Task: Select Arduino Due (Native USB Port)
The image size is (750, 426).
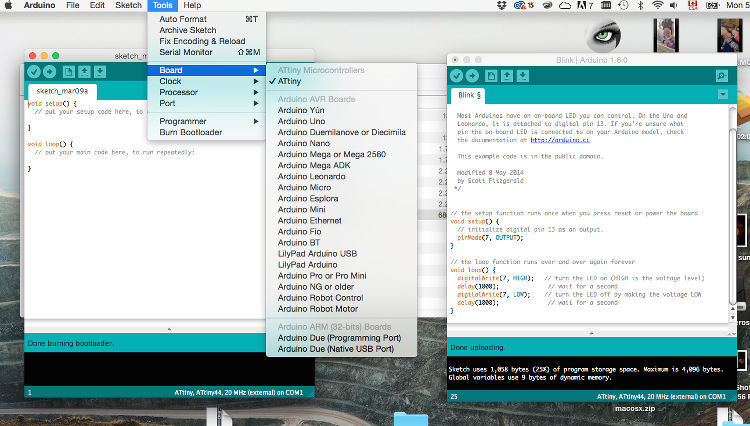Action: coord(342,349)
